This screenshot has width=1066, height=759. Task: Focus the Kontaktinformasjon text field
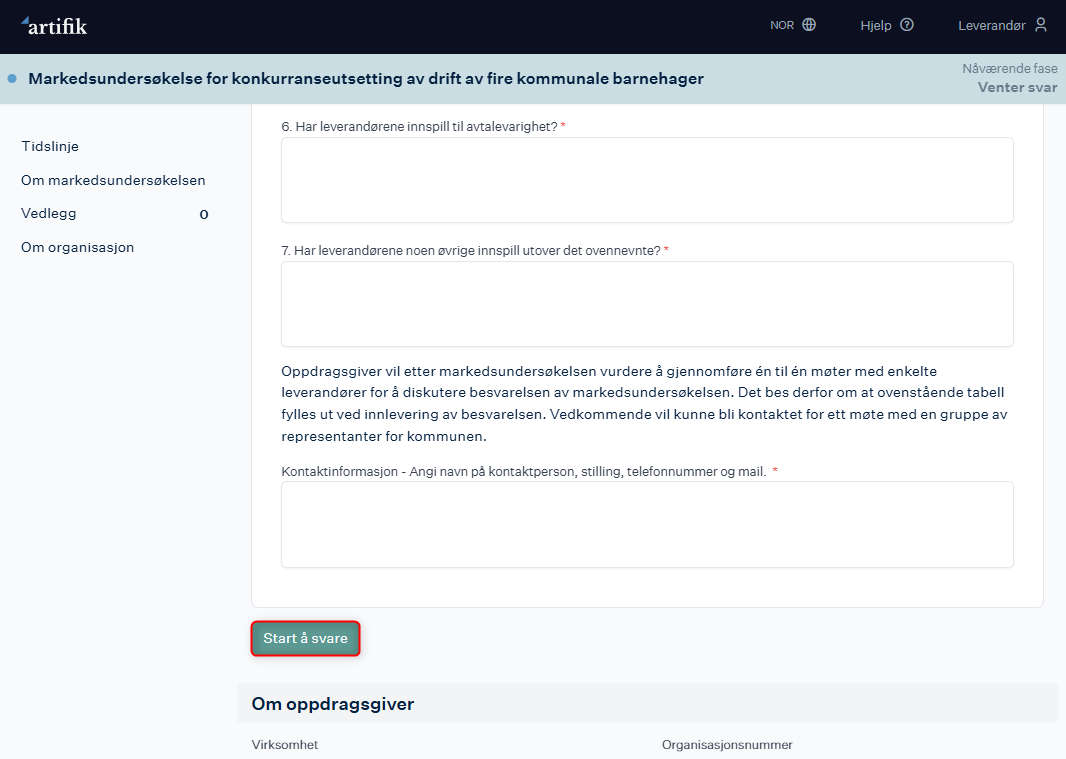coord(647,524)
